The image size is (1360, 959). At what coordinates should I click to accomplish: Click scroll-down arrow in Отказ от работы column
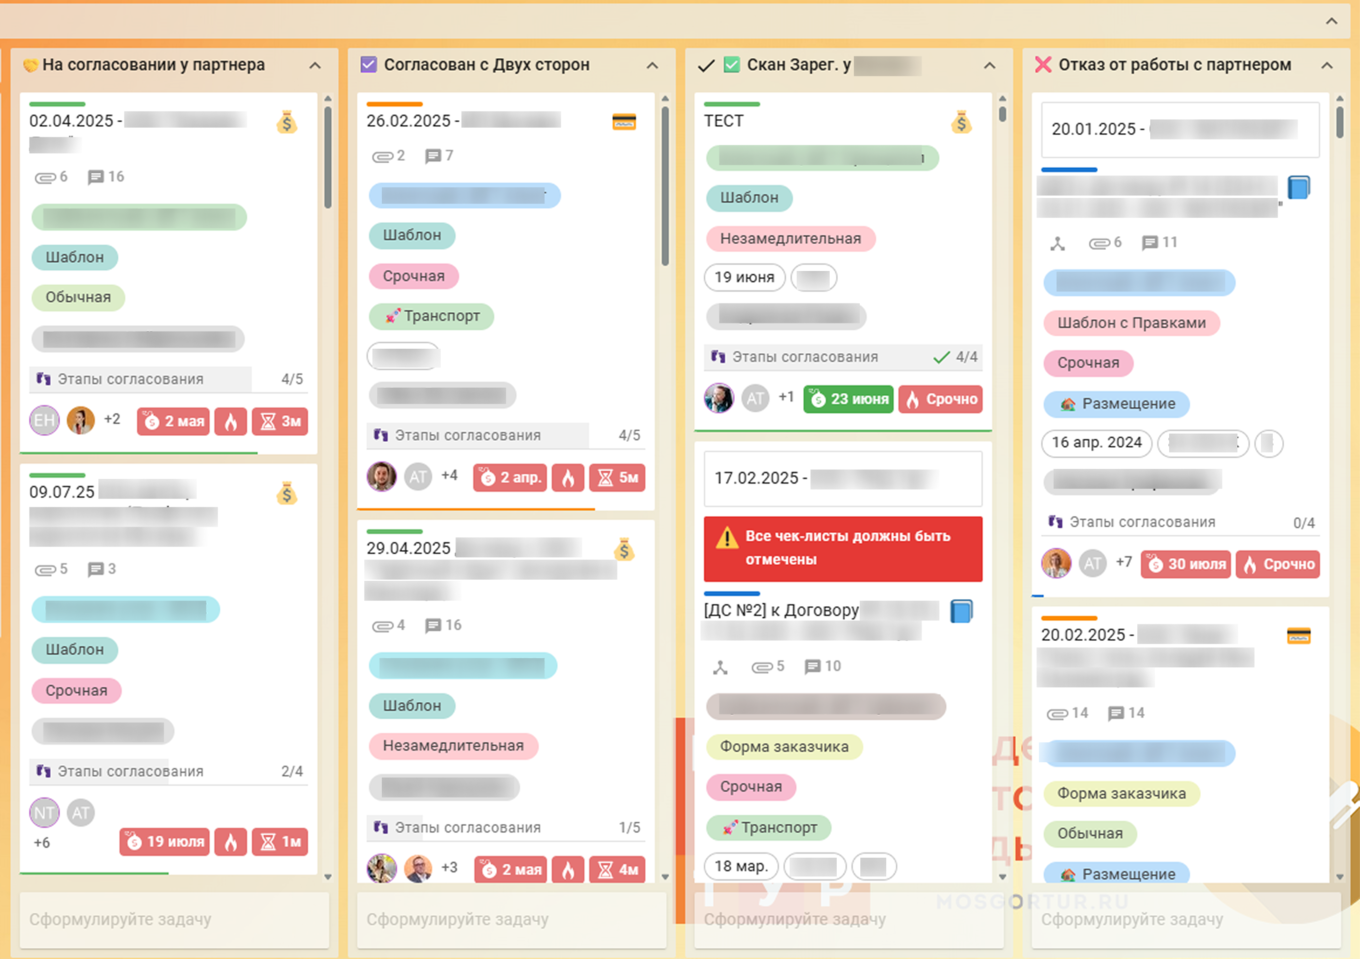point(1340,877)
